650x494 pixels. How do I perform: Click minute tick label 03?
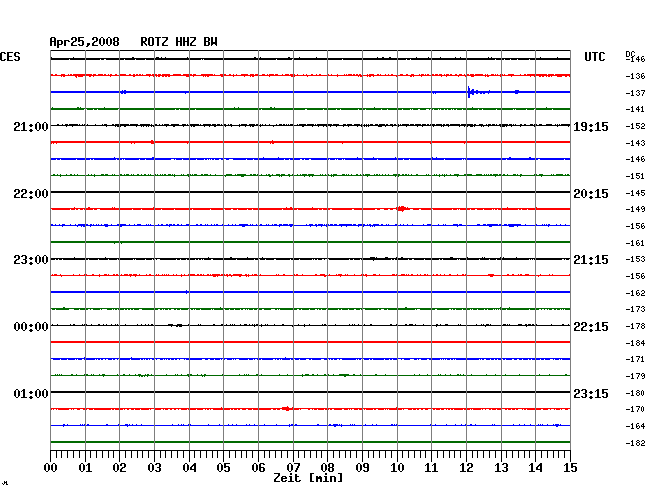tap(154, 468)
